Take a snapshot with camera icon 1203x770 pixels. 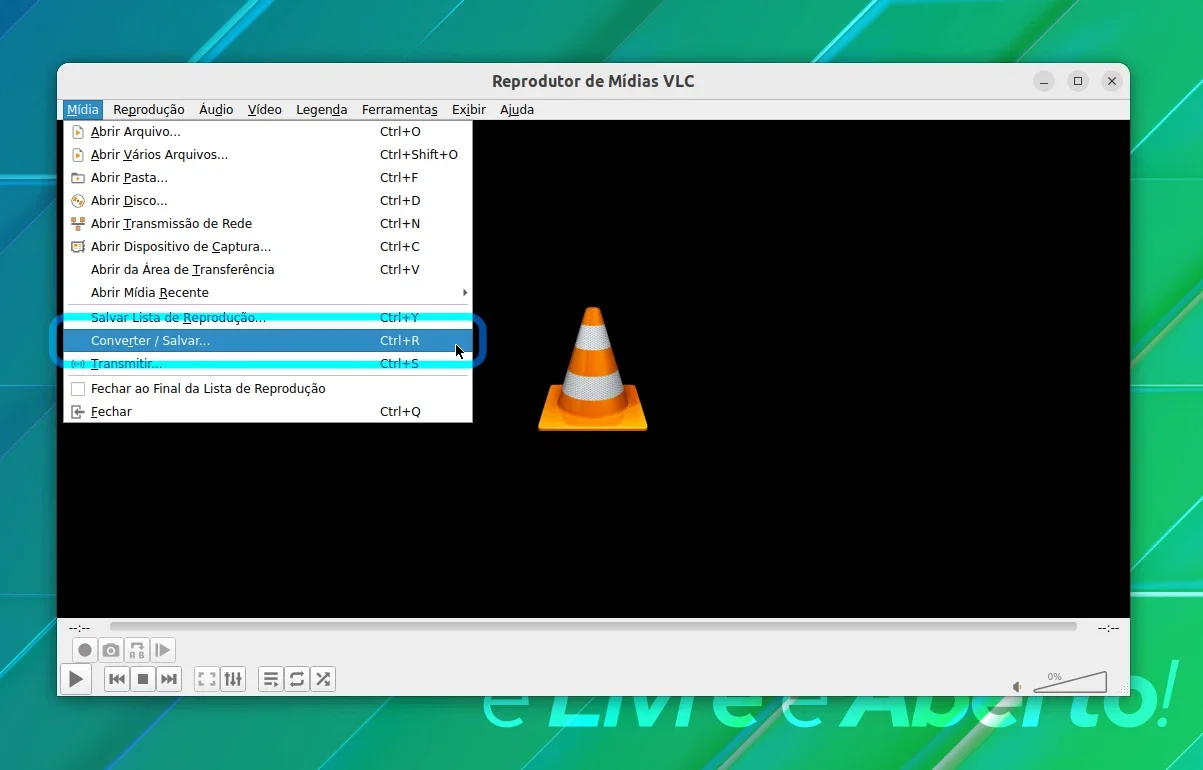111,650
